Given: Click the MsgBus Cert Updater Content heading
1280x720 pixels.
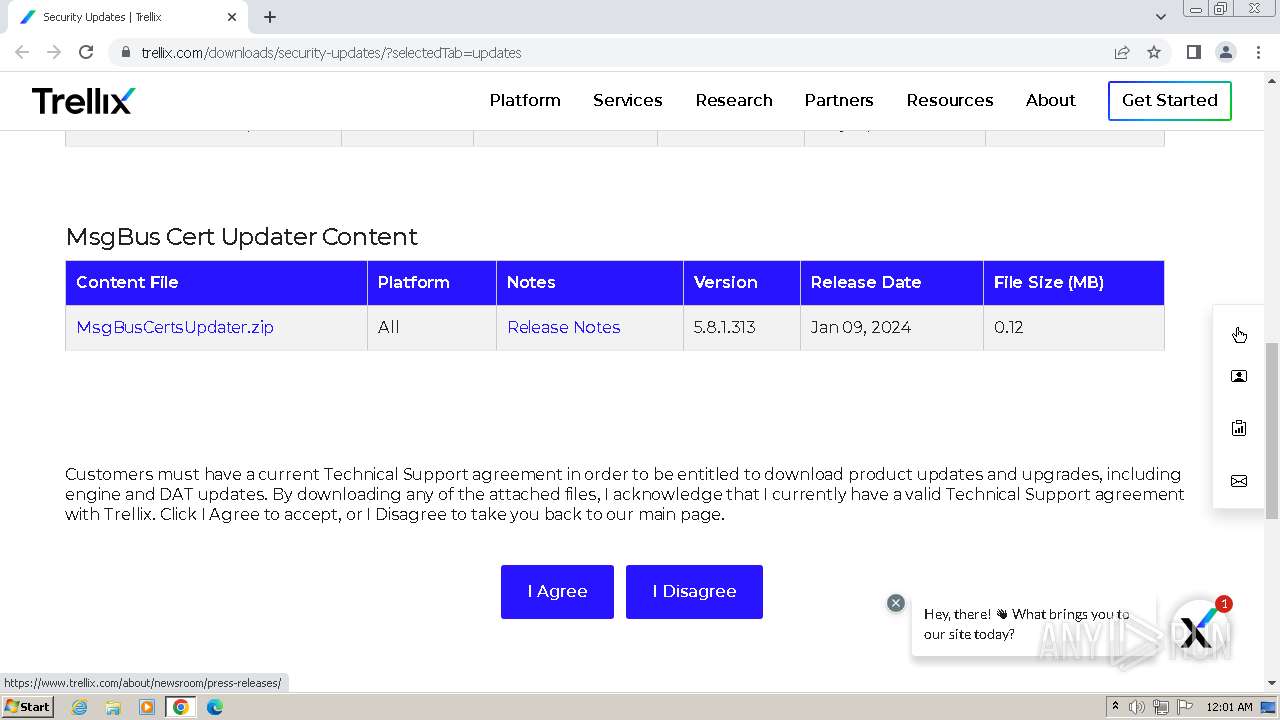Looking at the screenshot, I should tap(241, 237).
